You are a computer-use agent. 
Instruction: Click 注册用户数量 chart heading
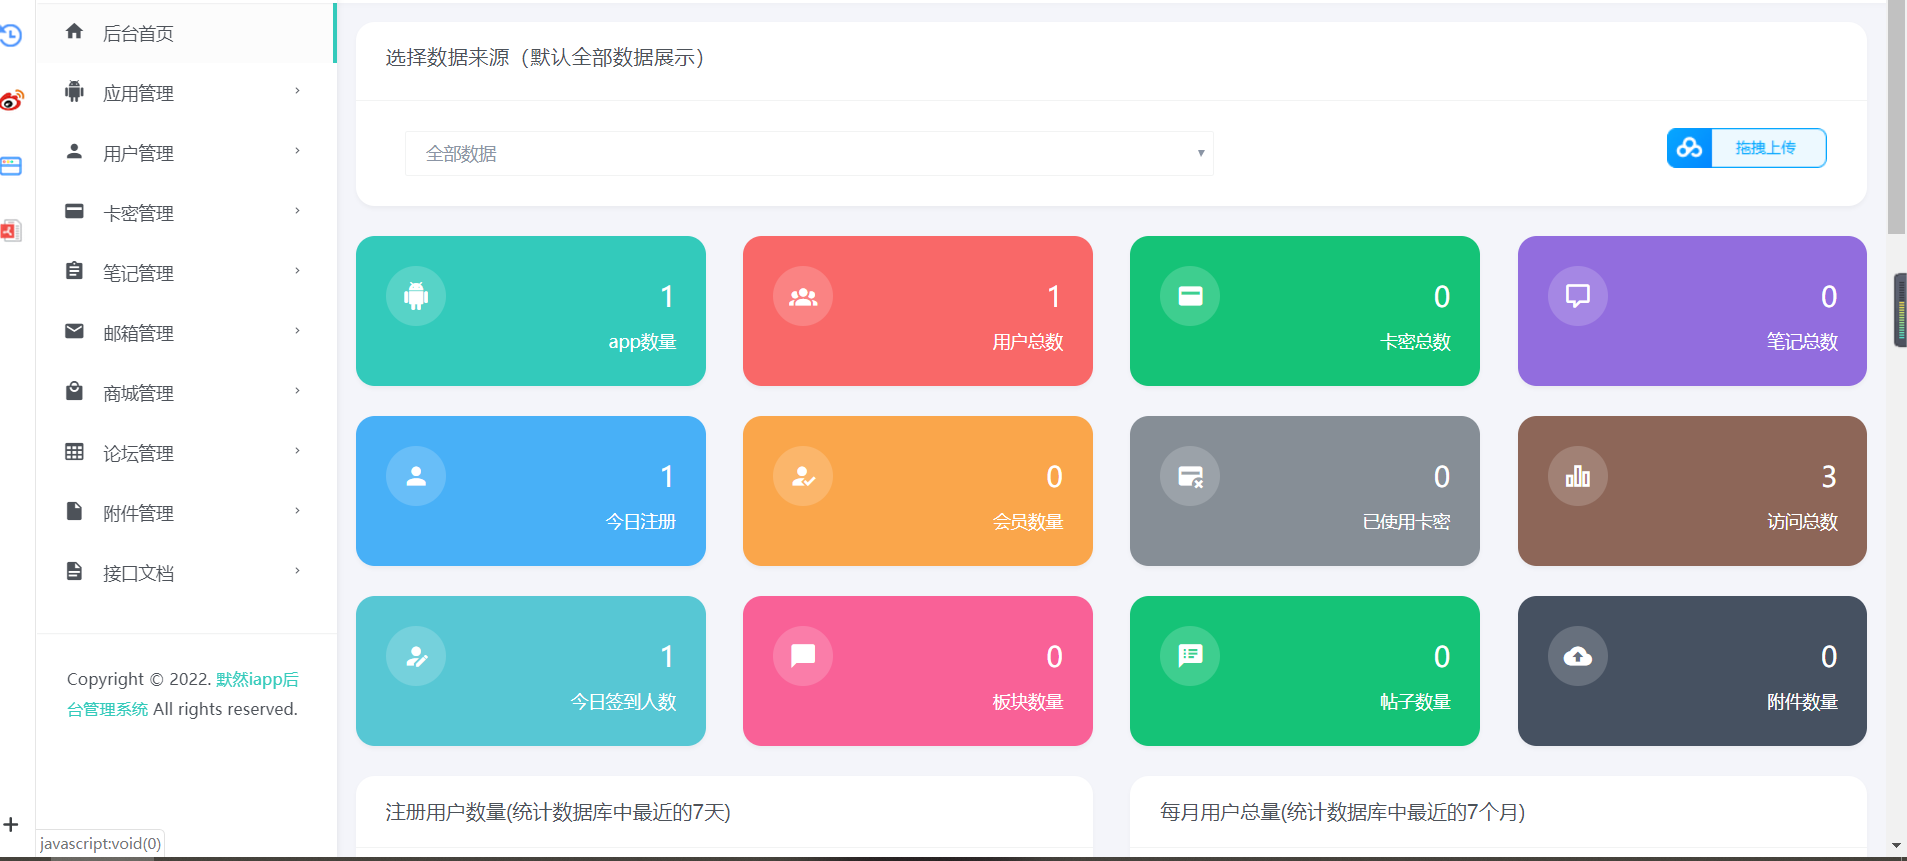click(558, 812)
